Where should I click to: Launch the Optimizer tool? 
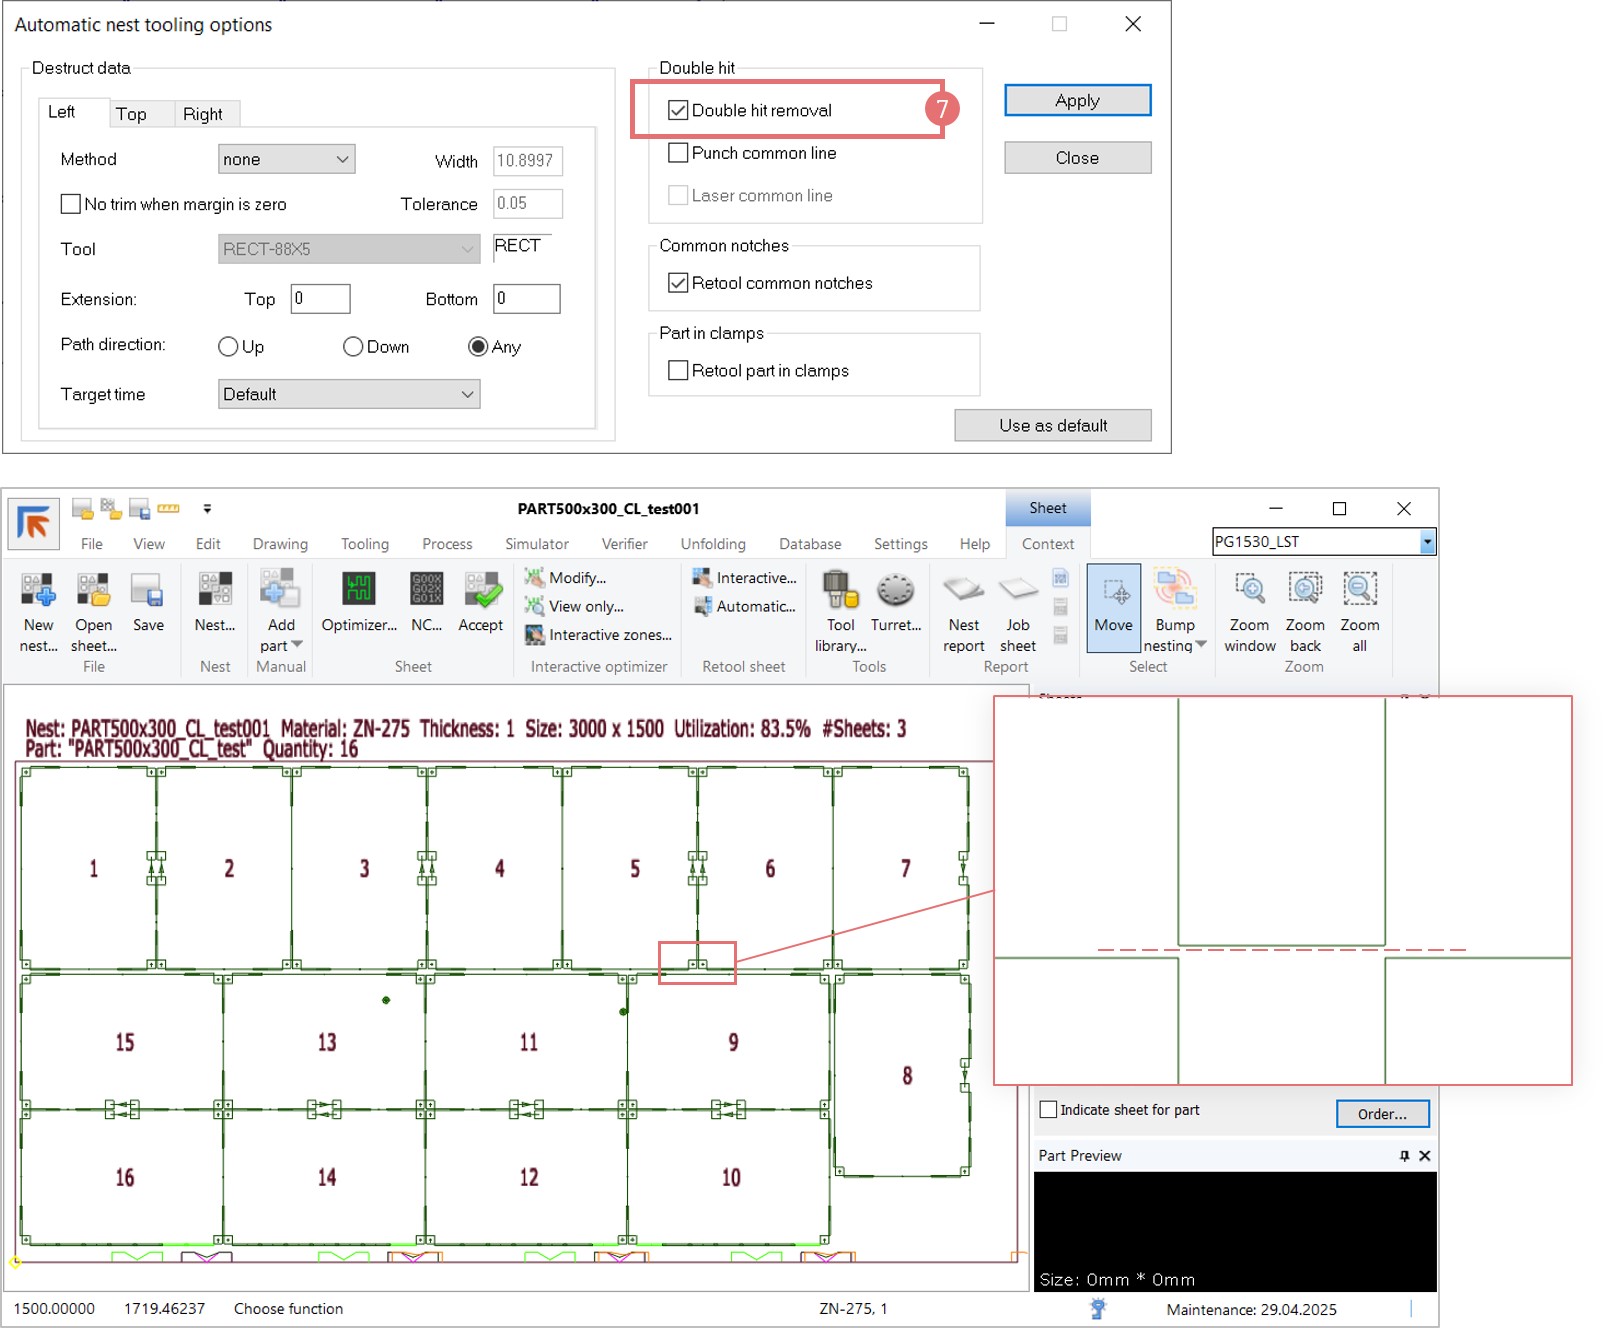[x=358, y=592]
